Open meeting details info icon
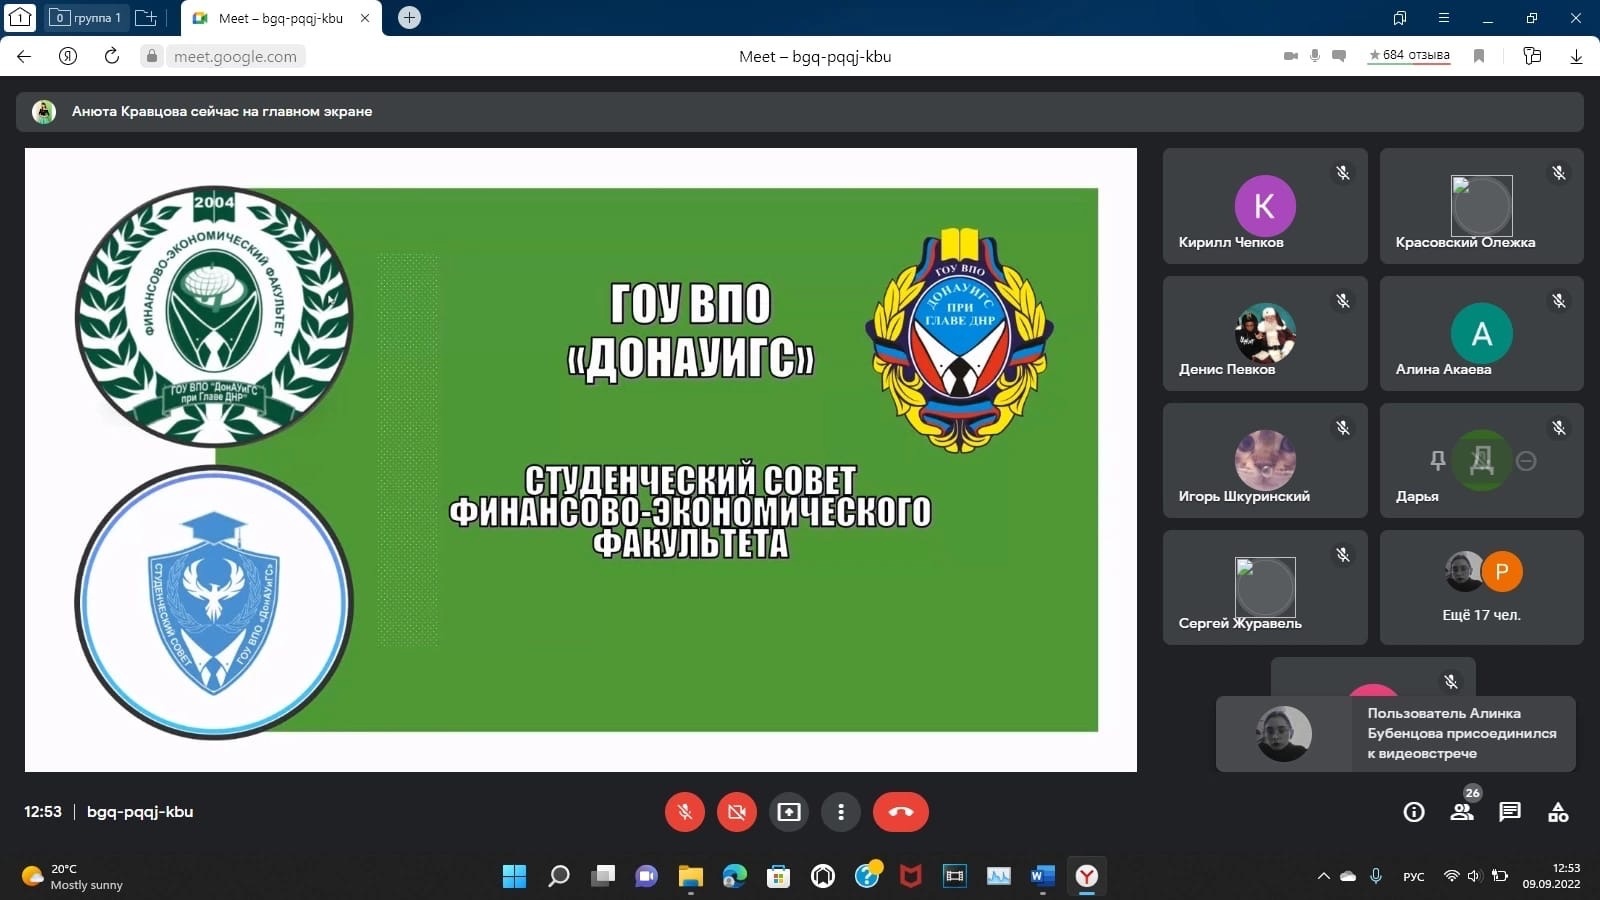The width and height of the screenshot is (1600, 900). (x=1414, y=812)
